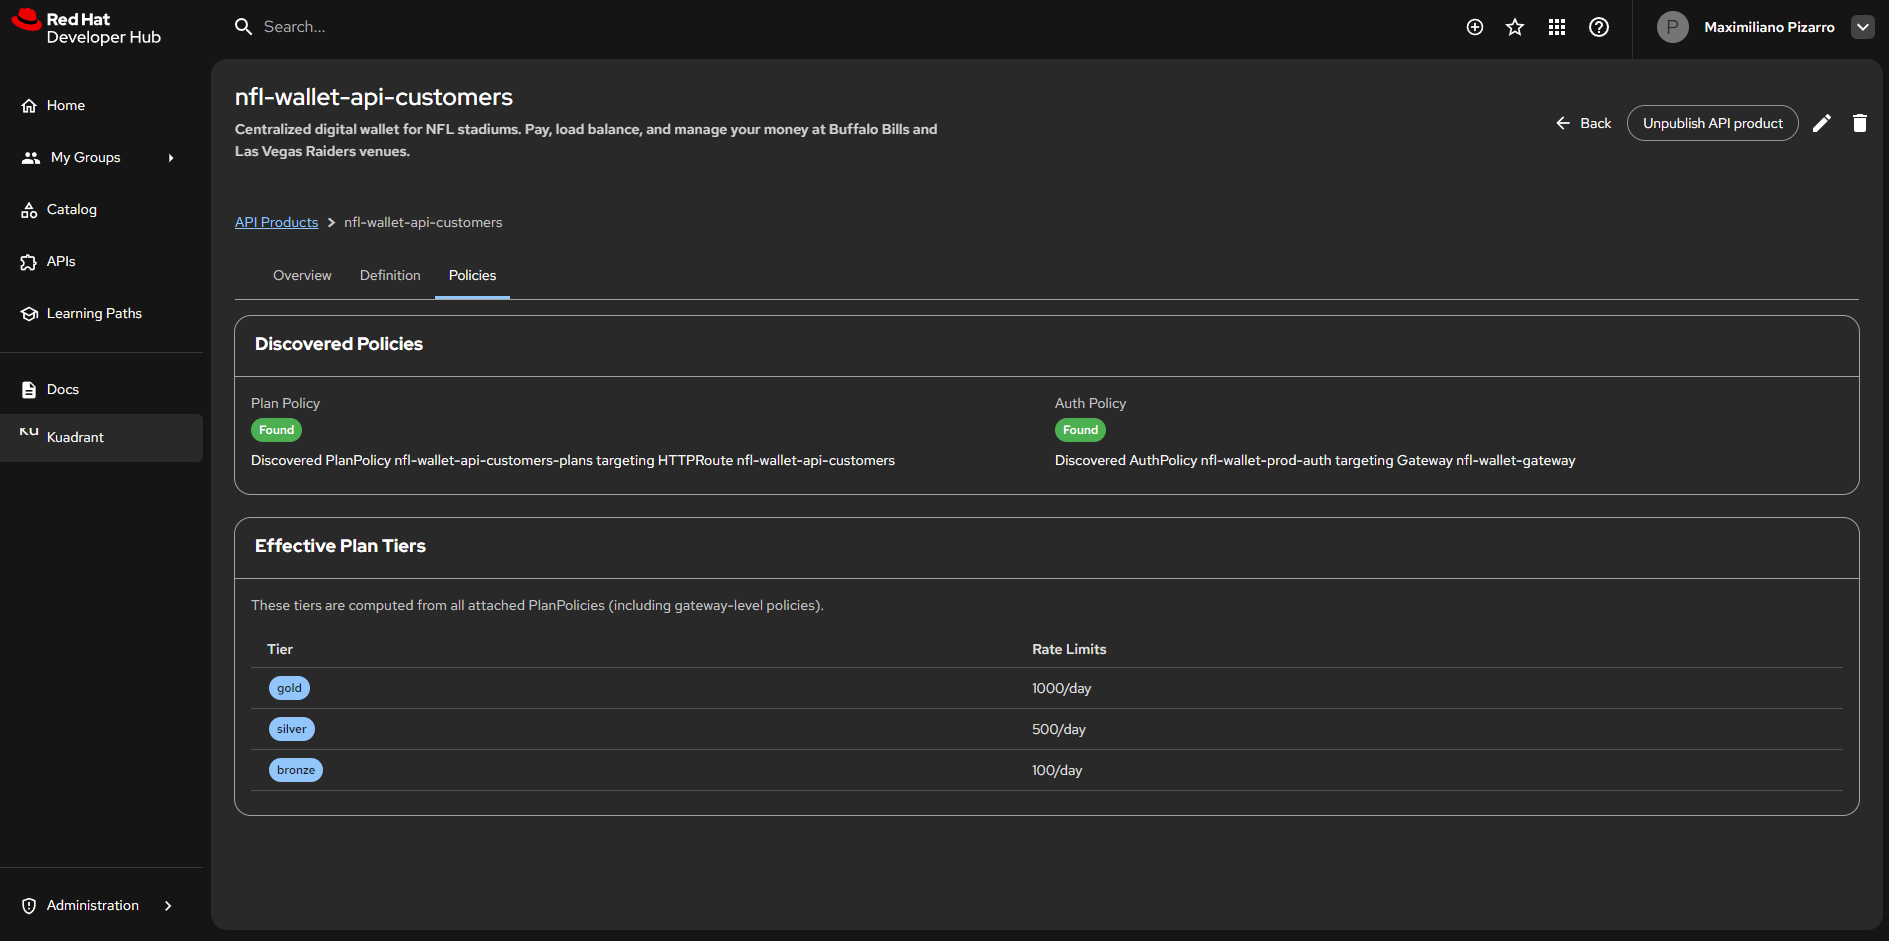
Task: Open the user profile dropdown arrow
Action: tap(1862, 27)
